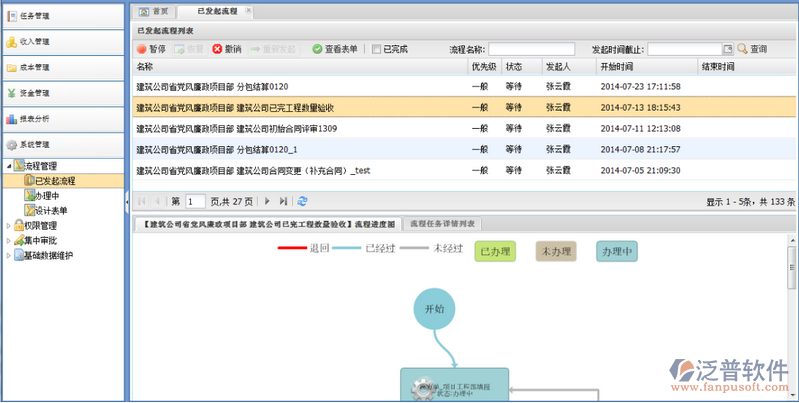
Task: Click the 撤销 cancel button
Action: 227,49
